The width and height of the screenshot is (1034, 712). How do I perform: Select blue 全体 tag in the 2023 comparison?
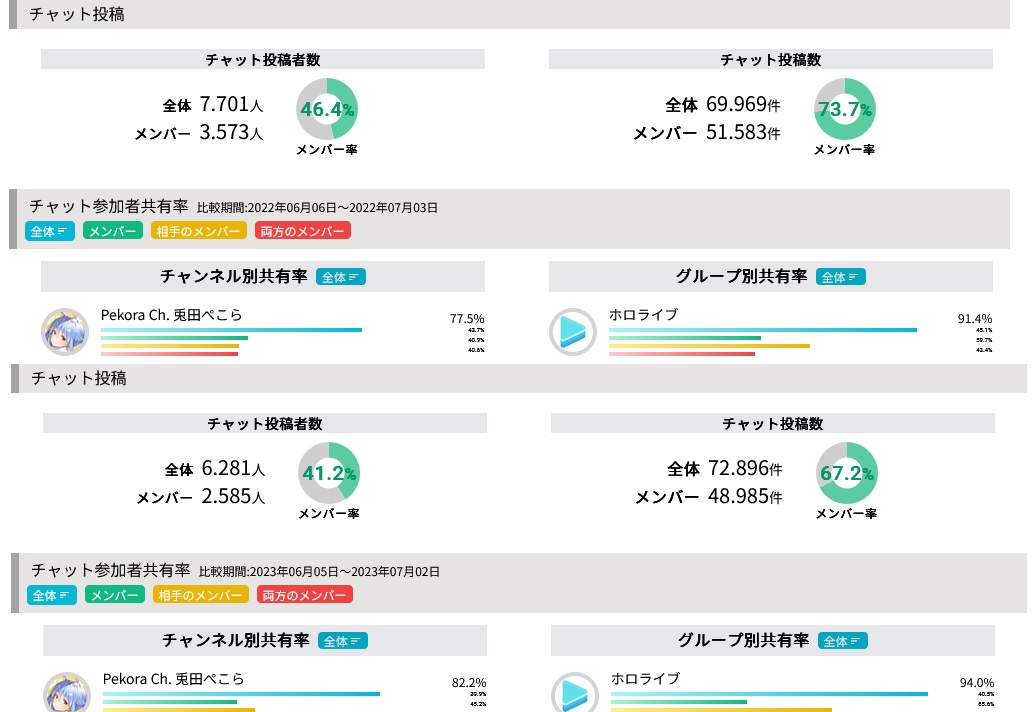(52, 595)
